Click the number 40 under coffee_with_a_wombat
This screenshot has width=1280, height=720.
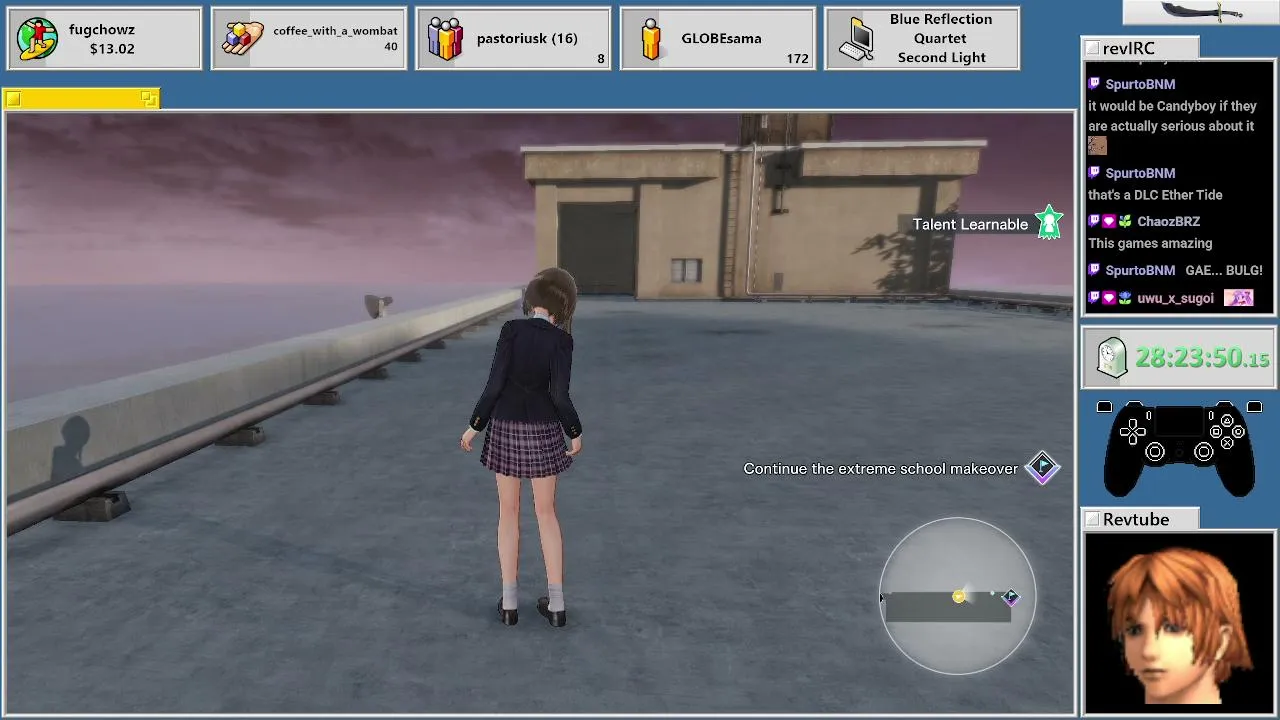coord(391,47)
